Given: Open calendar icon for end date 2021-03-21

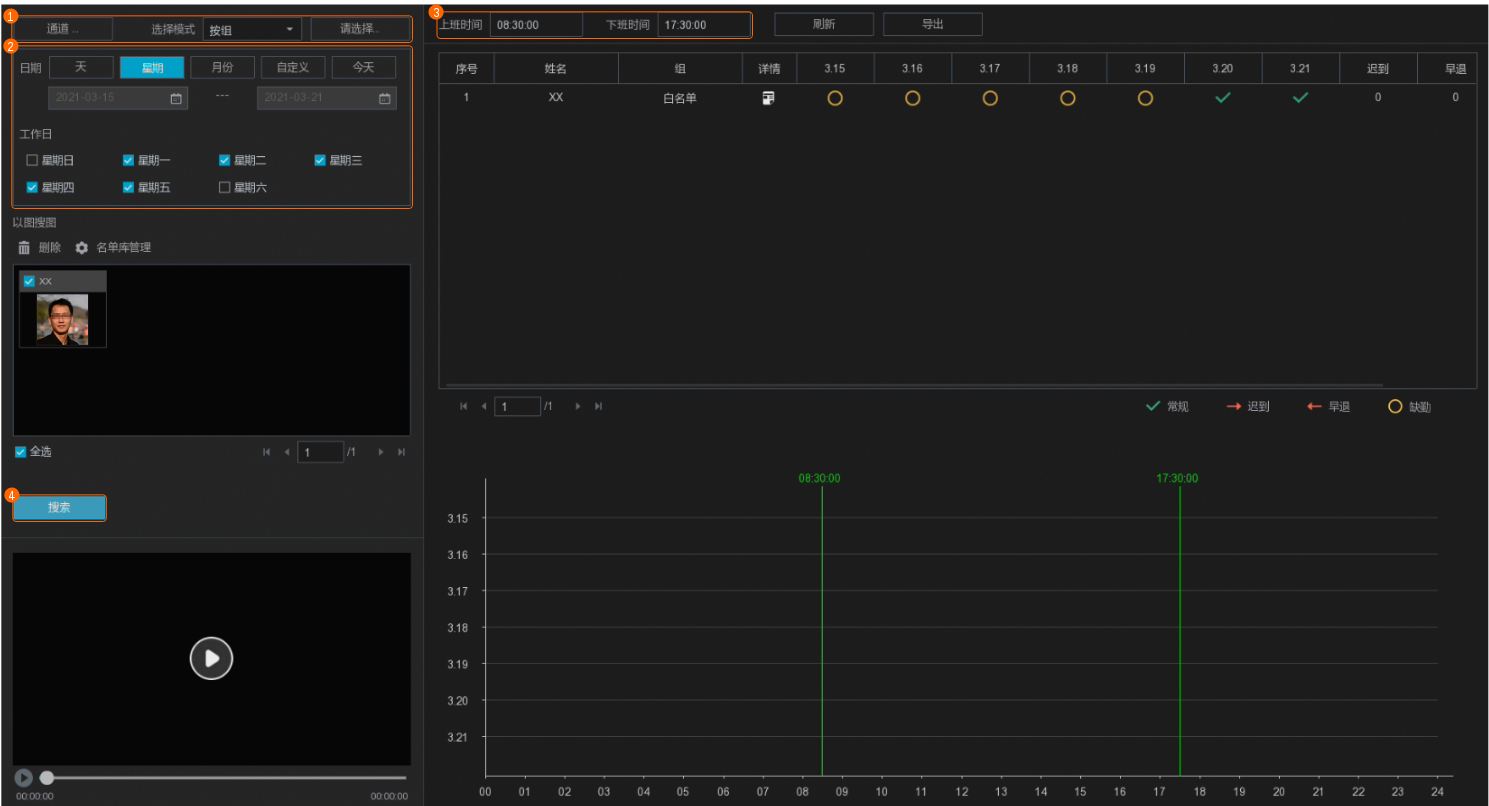Looking at the screenshot, I should [x=384, y=99].
